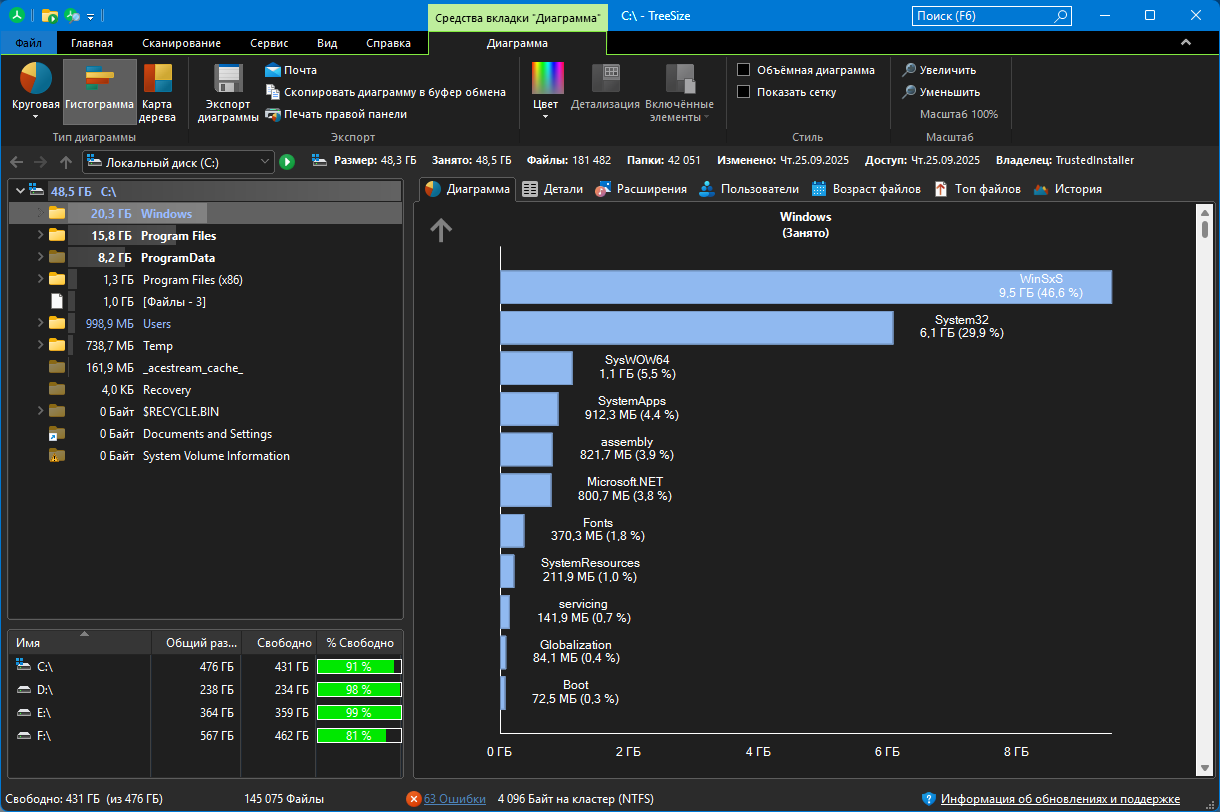This screenshot has height=812, width=1220.
Task: Switch to the Расширения tab
Action: pos(641,189)
